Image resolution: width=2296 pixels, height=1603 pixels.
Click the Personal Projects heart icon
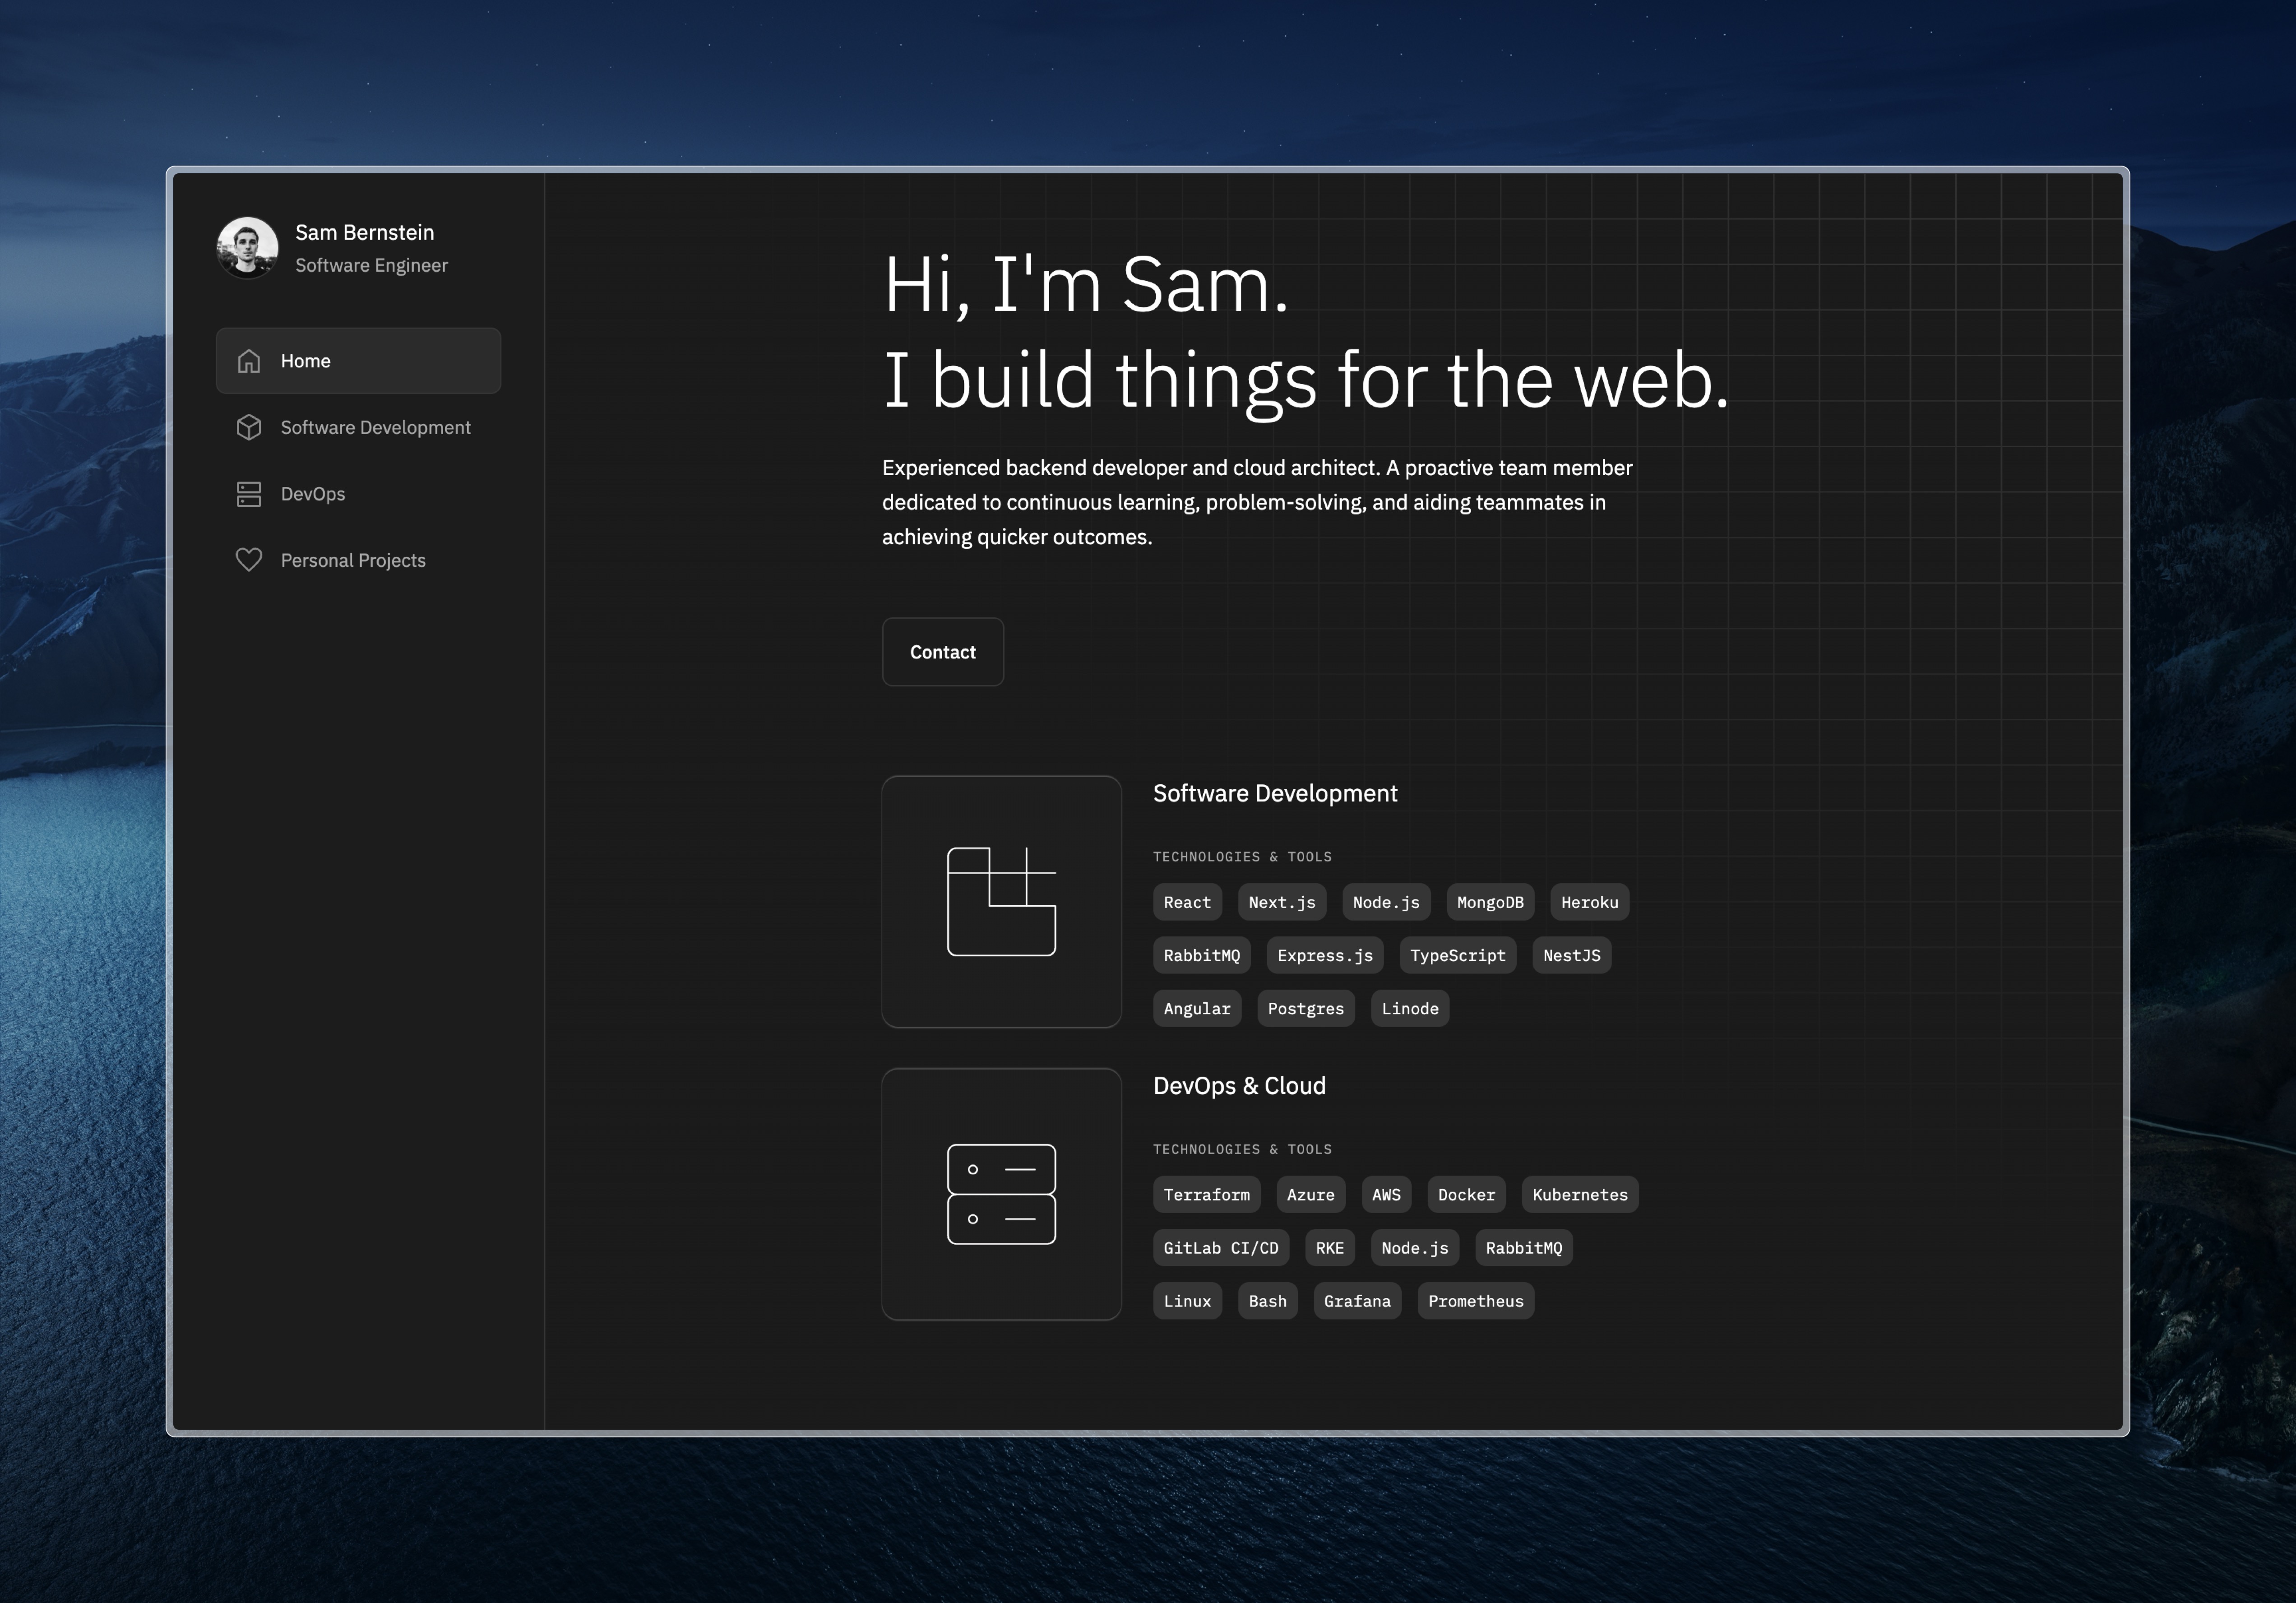pos(249,560)
